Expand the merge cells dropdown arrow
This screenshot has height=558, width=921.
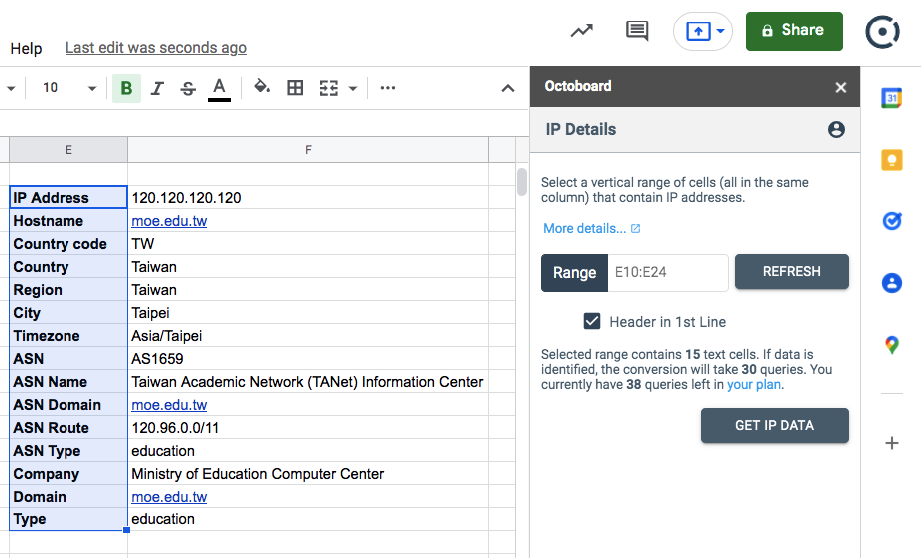352,89
